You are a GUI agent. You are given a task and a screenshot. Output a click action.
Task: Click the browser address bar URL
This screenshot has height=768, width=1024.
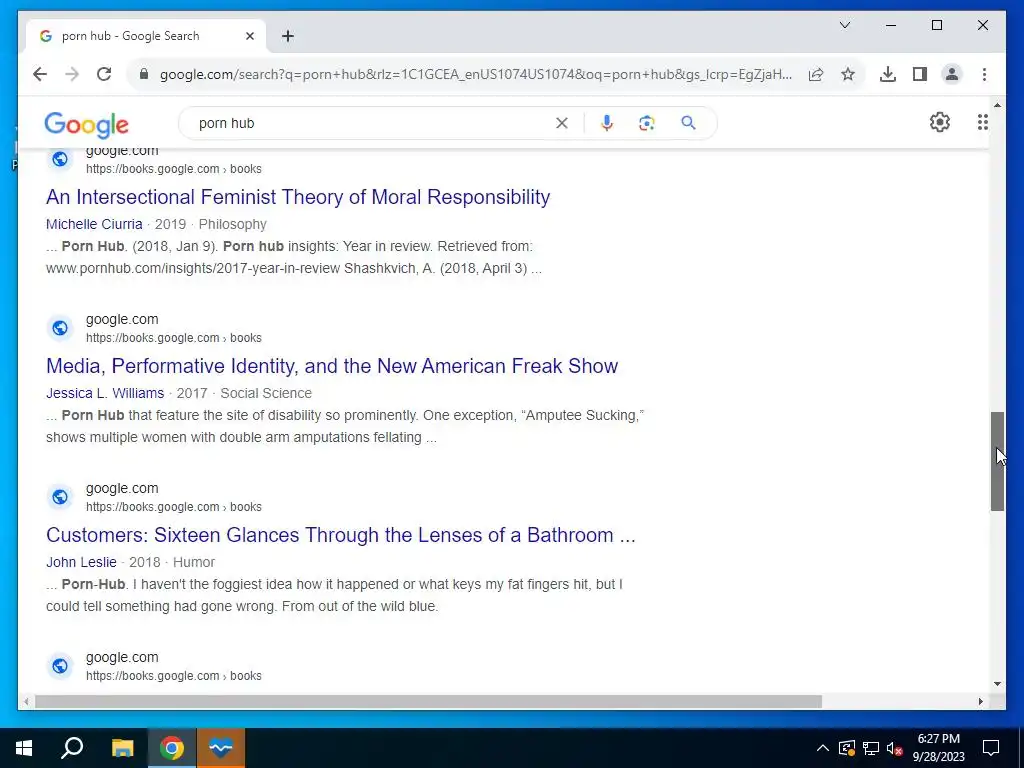click(x=475, y=74)
